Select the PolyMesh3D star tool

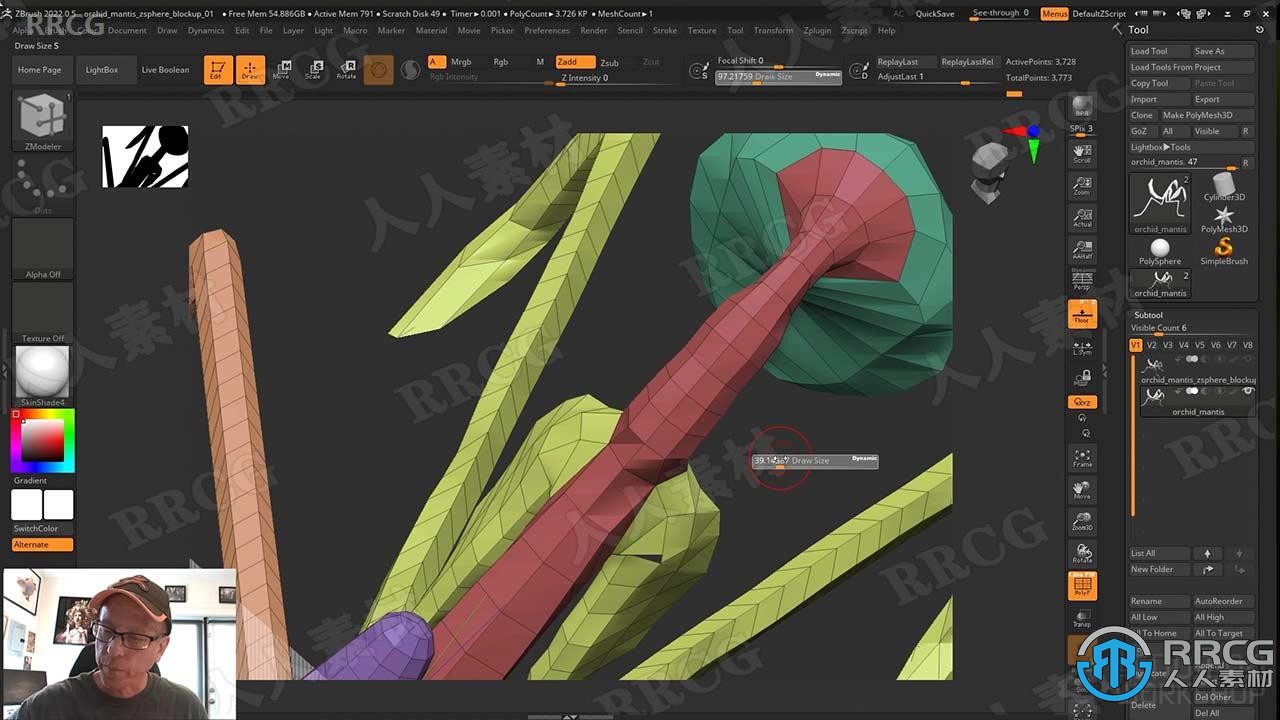[x=1224, y=220]
